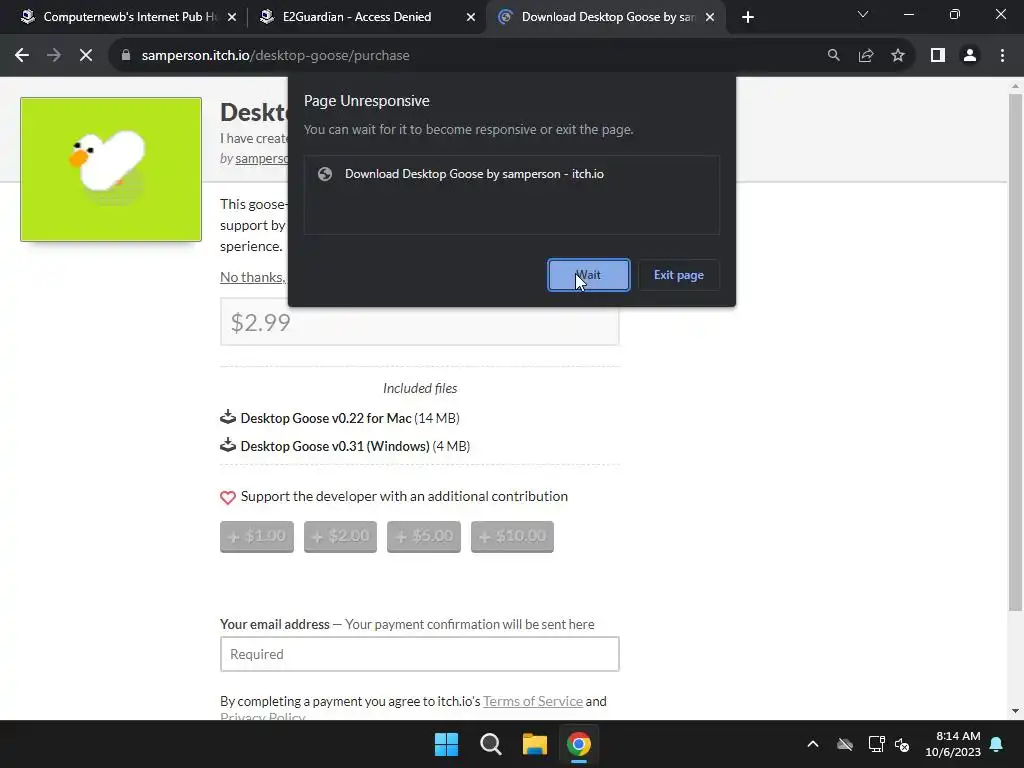Click the globe icon in the unresponsive page list
The width and height of the screenshot is (1024, 768).
(325, 174)
